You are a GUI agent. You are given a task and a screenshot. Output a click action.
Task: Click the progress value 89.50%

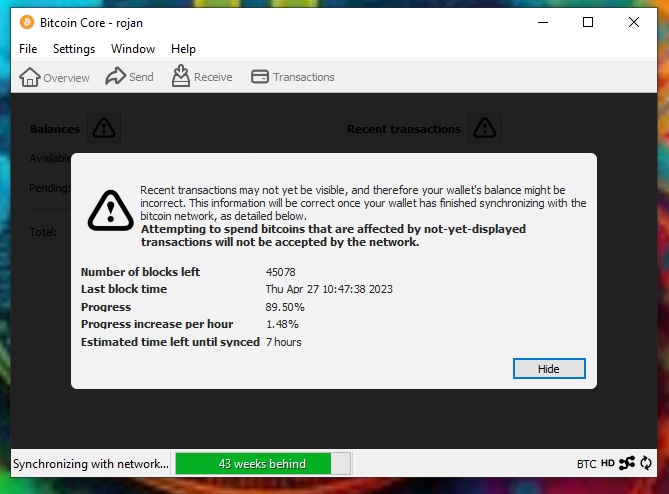pos(285,307)
